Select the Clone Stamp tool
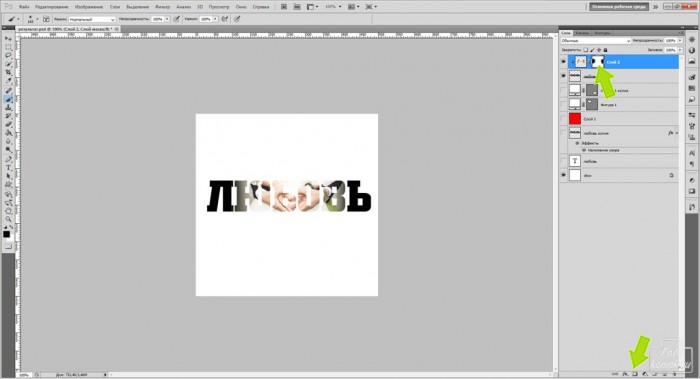 point(8,108)
